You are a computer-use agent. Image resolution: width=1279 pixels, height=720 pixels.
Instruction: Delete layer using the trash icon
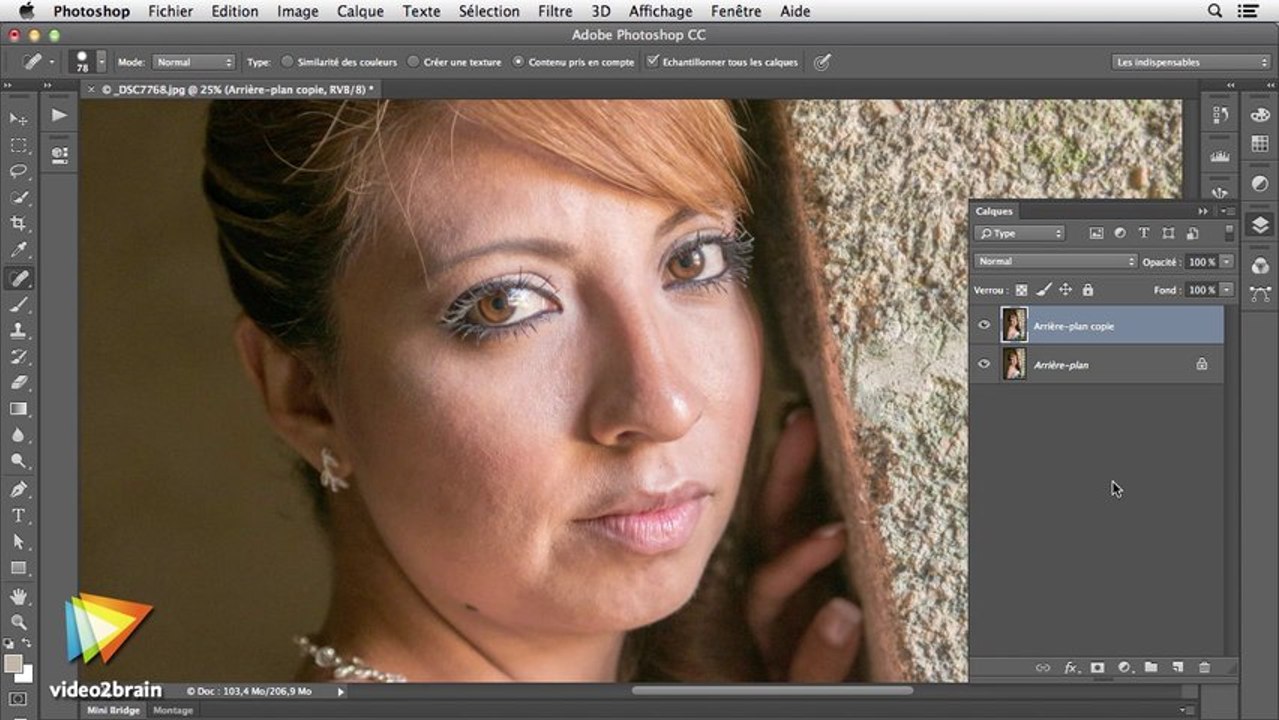1204,667
